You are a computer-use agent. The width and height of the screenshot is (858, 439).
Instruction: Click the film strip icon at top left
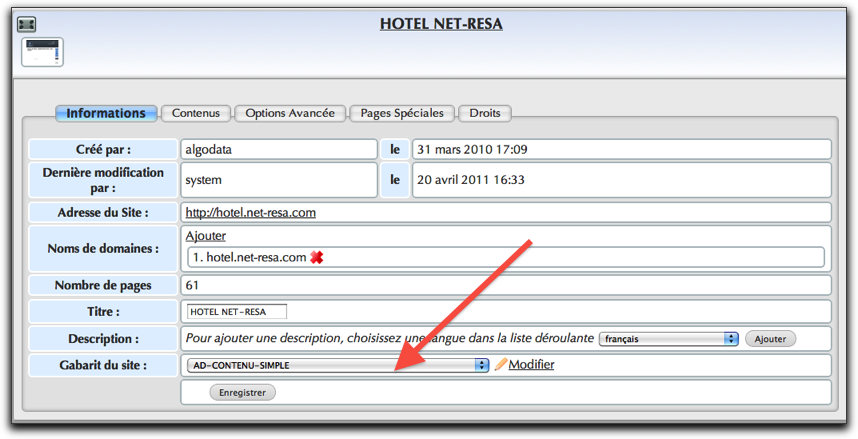[x=26, y=25]
